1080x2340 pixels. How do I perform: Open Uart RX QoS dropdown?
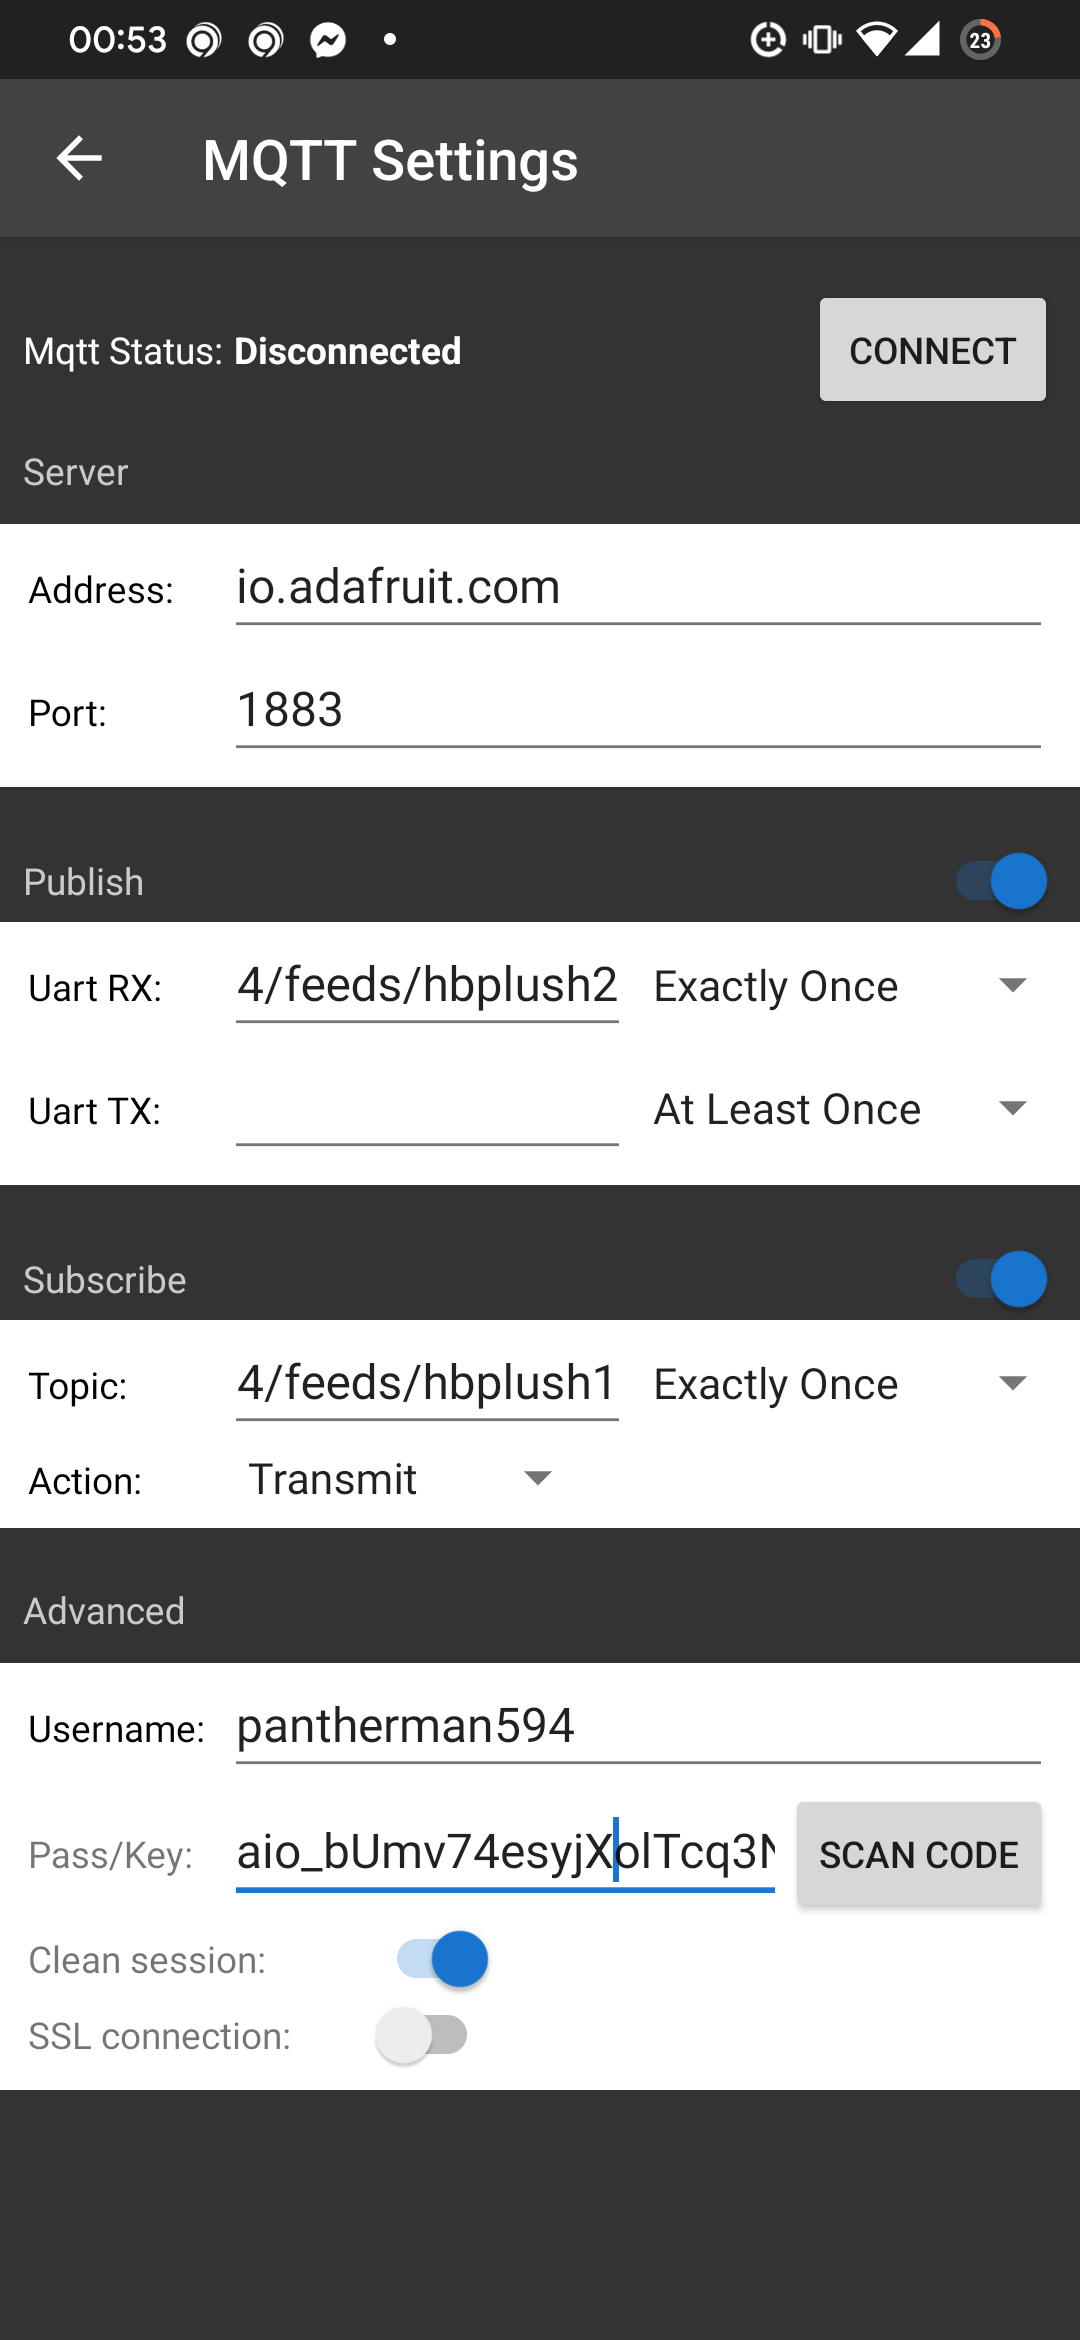[x=840, y=987]
